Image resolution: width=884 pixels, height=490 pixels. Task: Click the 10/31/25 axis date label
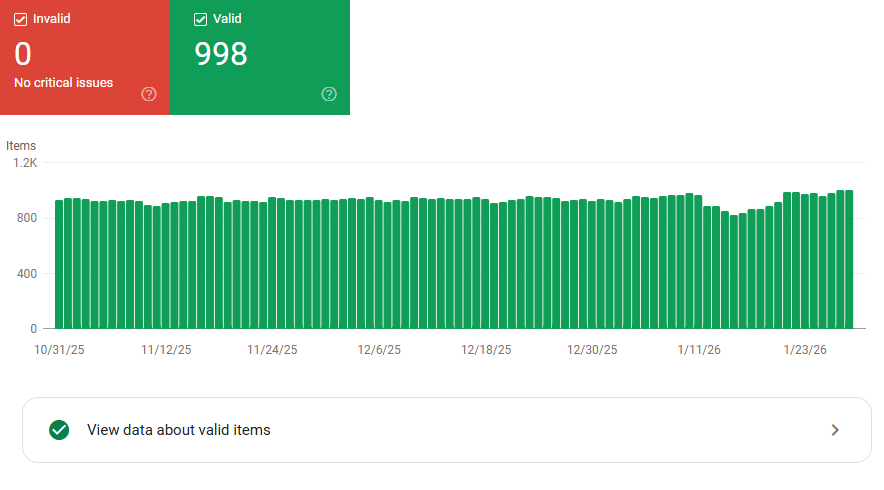click(59, 350)
